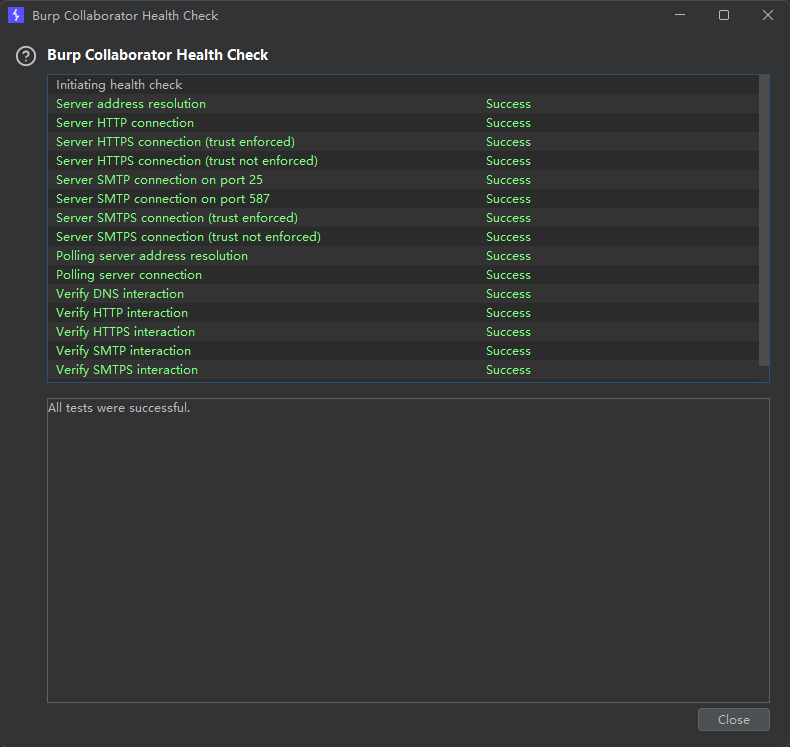This screenshot has width=790, height=747.
Task: Click Success status for Polling server connection
Action: (508, 275)
